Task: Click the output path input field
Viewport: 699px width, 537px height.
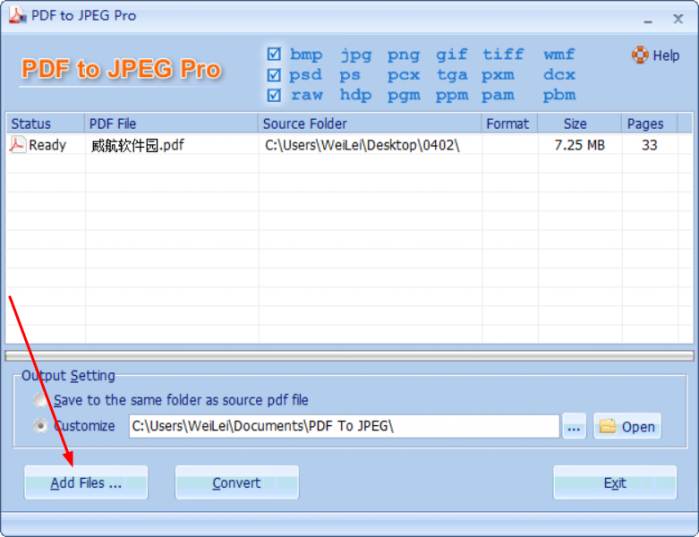Action: tap(344, 426)
